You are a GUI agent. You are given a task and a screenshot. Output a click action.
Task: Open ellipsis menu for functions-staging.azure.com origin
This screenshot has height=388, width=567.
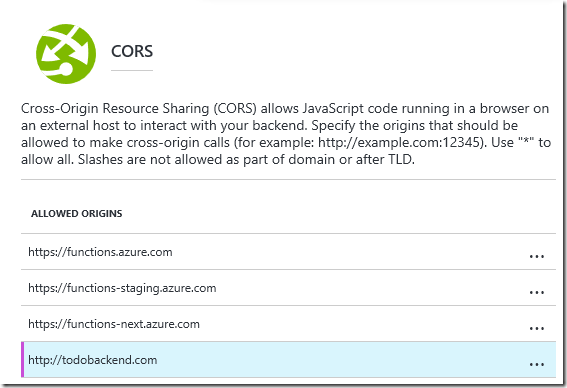[537, 293]
